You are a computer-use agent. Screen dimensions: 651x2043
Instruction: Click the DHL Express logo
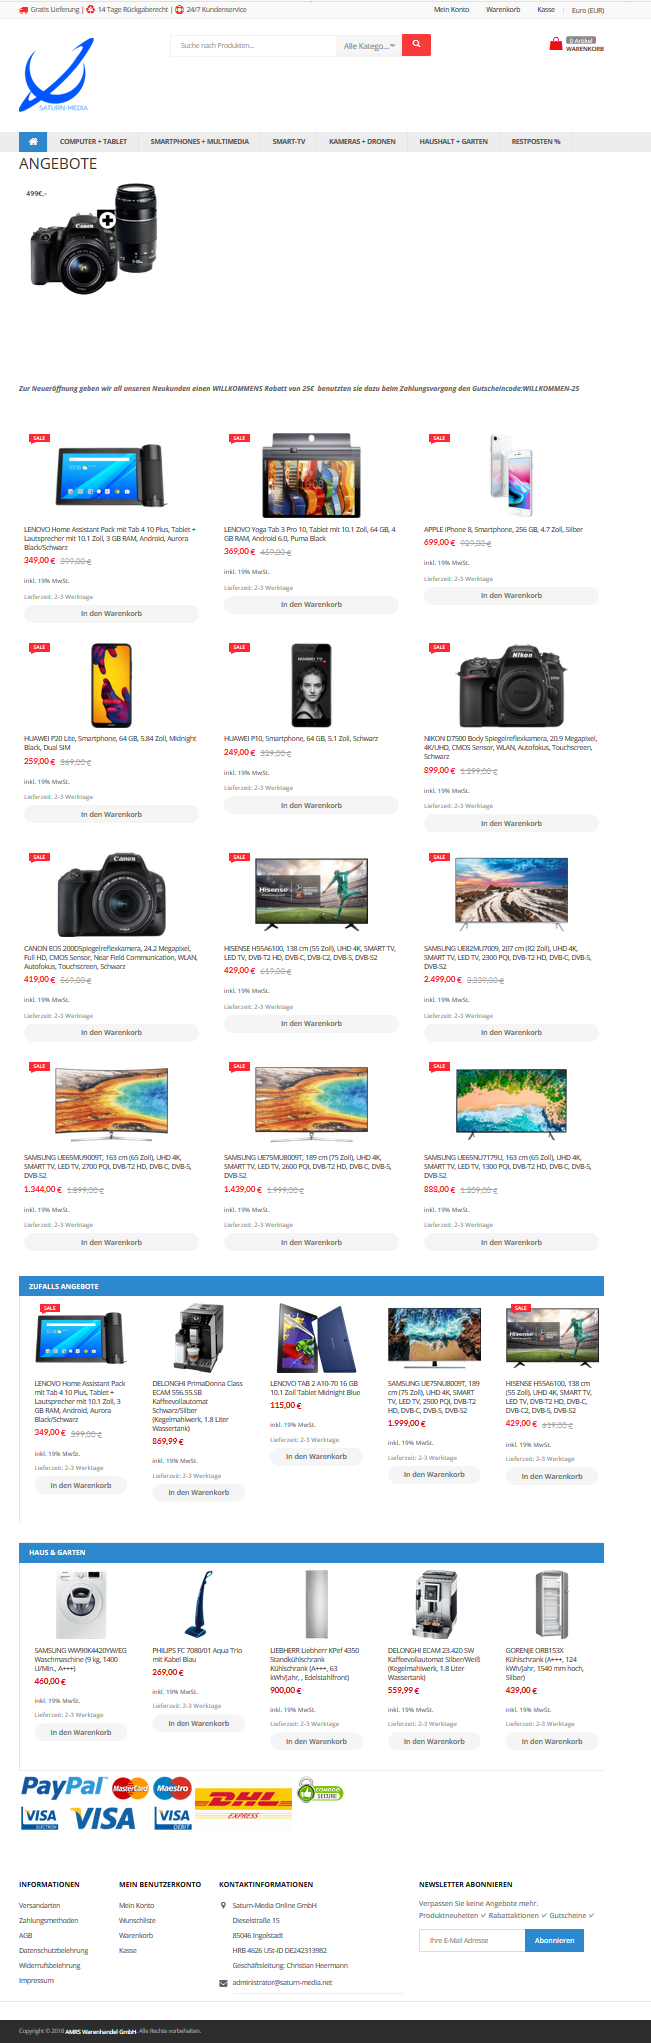(x=244, y=1802)
